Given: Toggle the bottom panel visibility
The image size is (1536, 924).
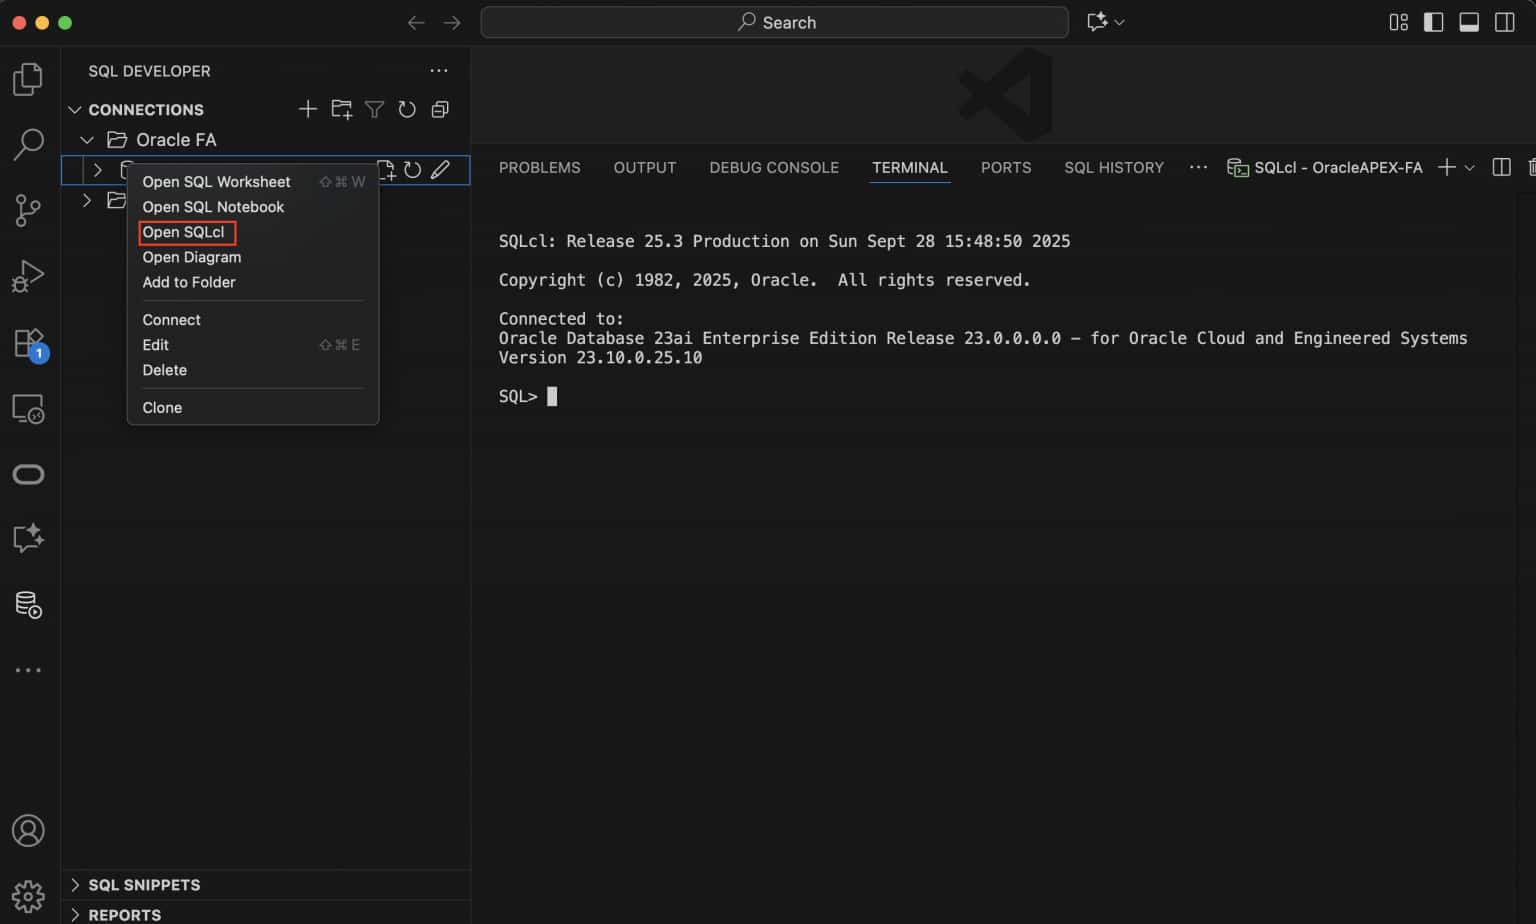Looking at the screenshot, I should [1469, 22].
